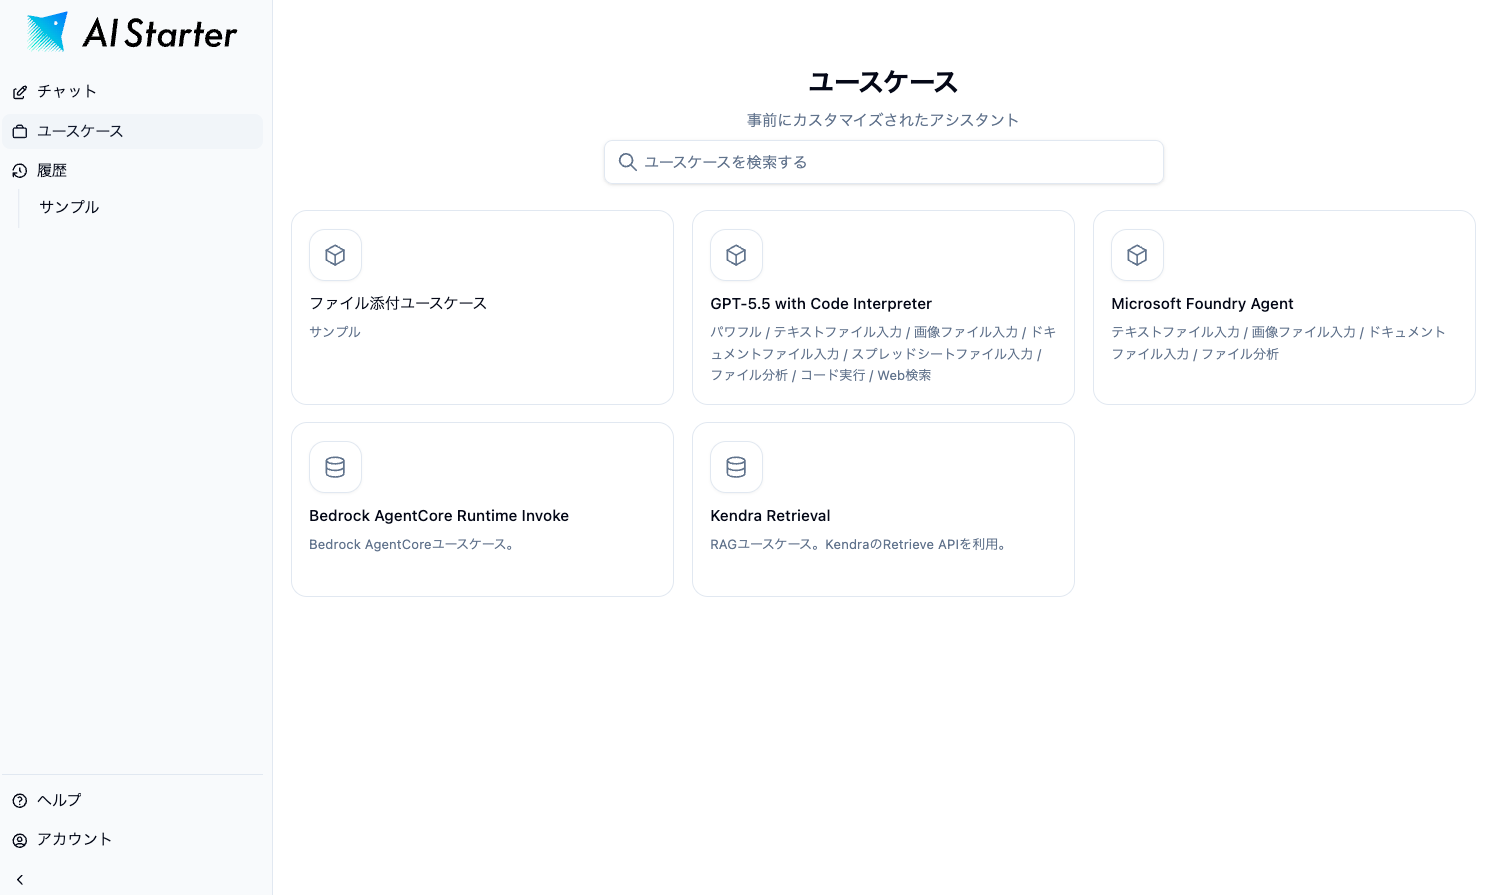The width and height of the screenshot is (1486, 895).
Task: Select ユースケース in the sidebar
Action: click(132, 131)
